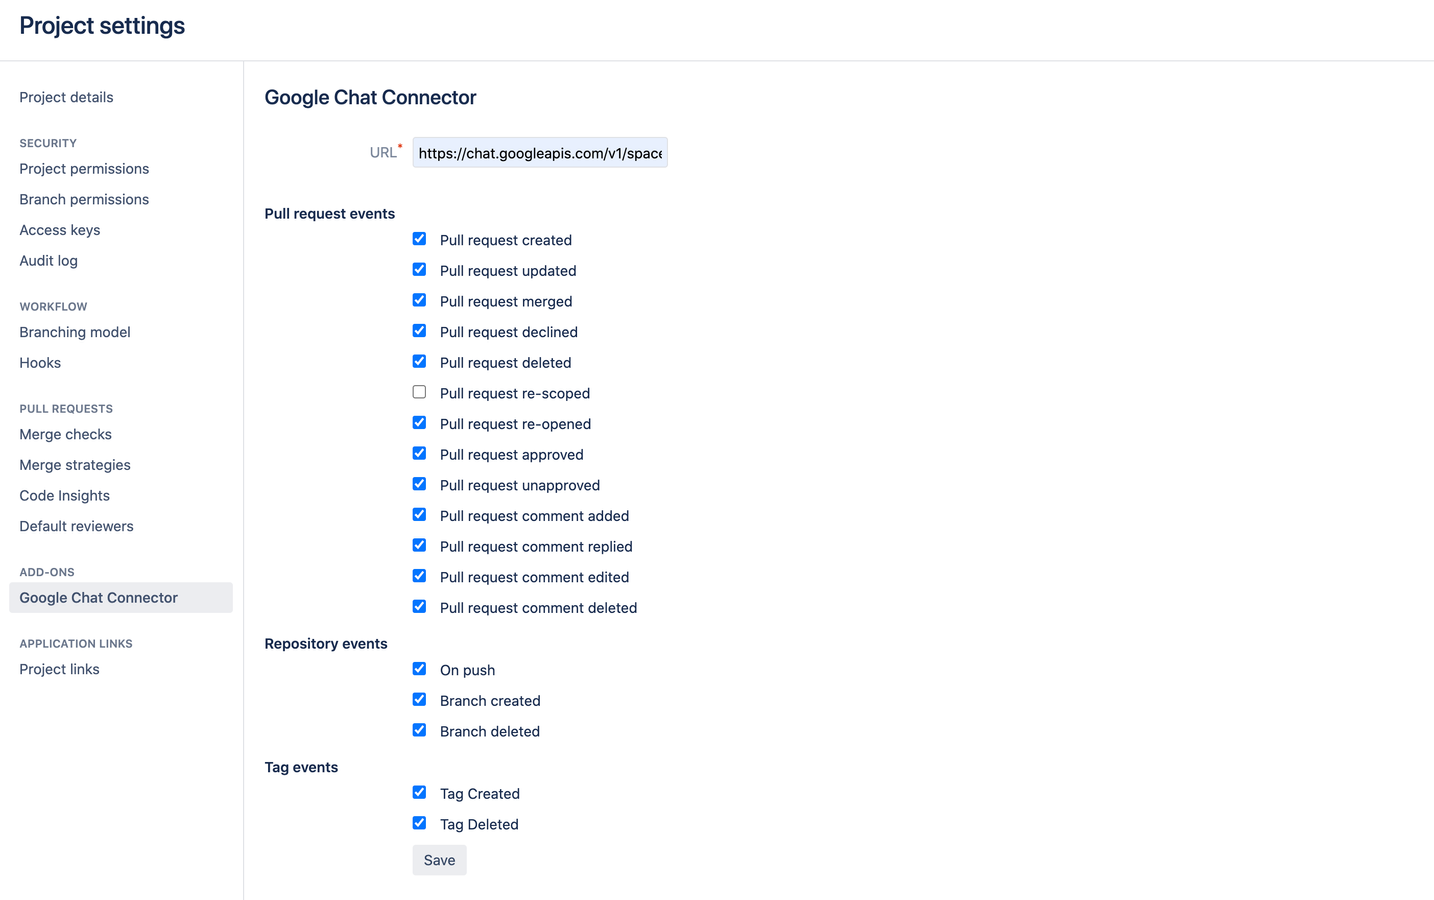The image size is (1434, 900).
Task: Toggle Branch deleted checkbox
Action: pyautogui.click(x=419, y=730)
